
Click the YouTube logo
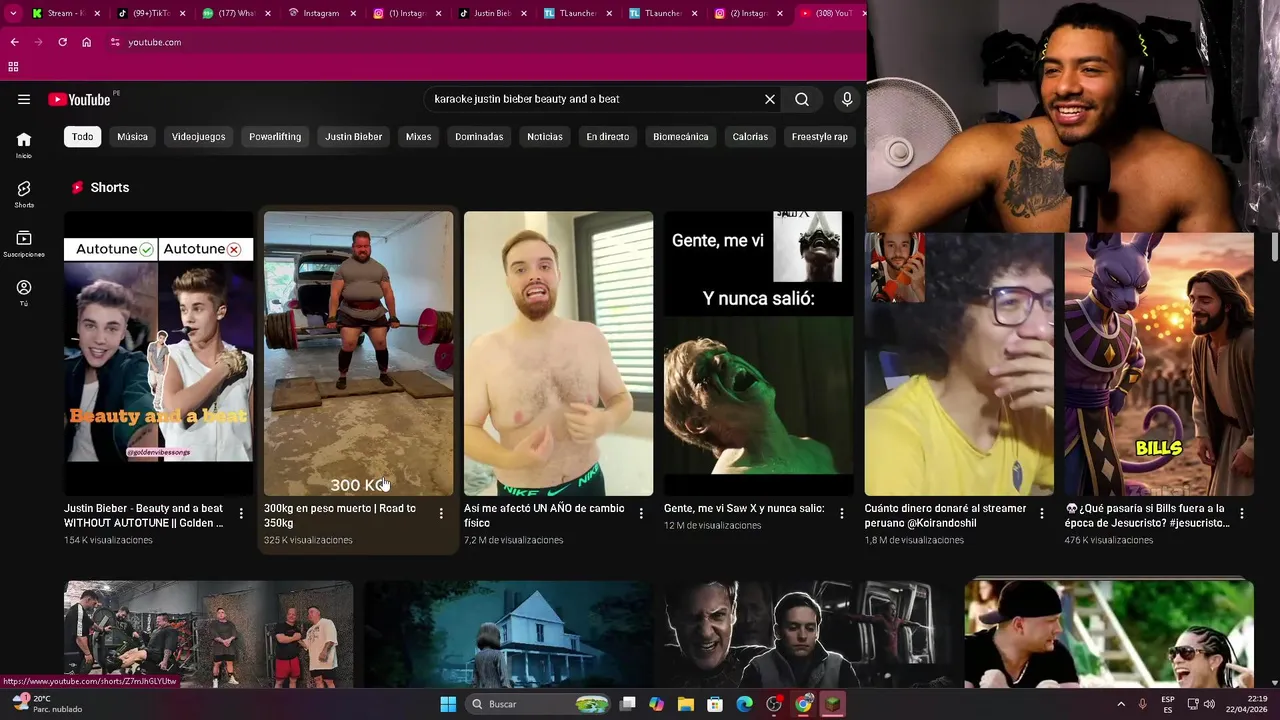79,99
